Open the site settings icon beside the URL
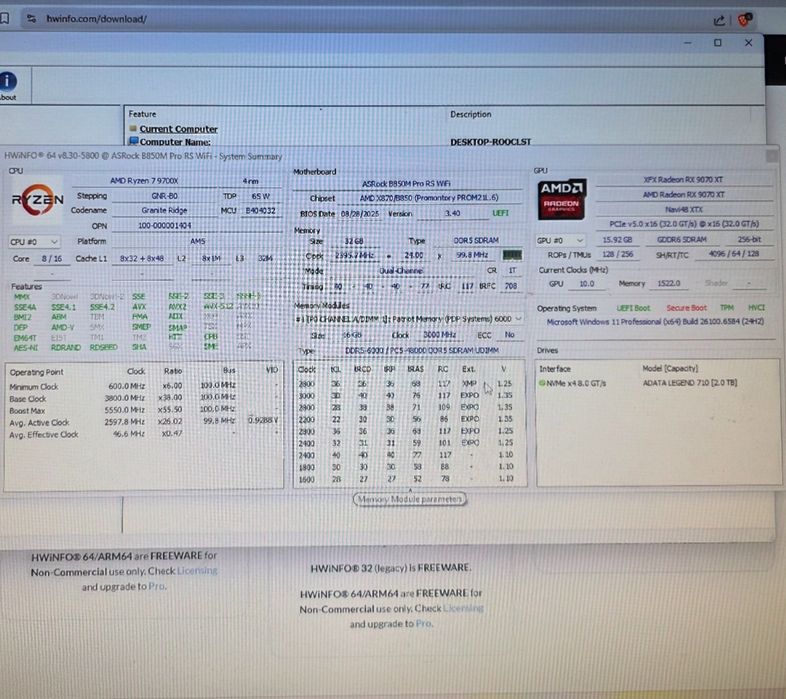786x699 pixels. tap(32, 19)
